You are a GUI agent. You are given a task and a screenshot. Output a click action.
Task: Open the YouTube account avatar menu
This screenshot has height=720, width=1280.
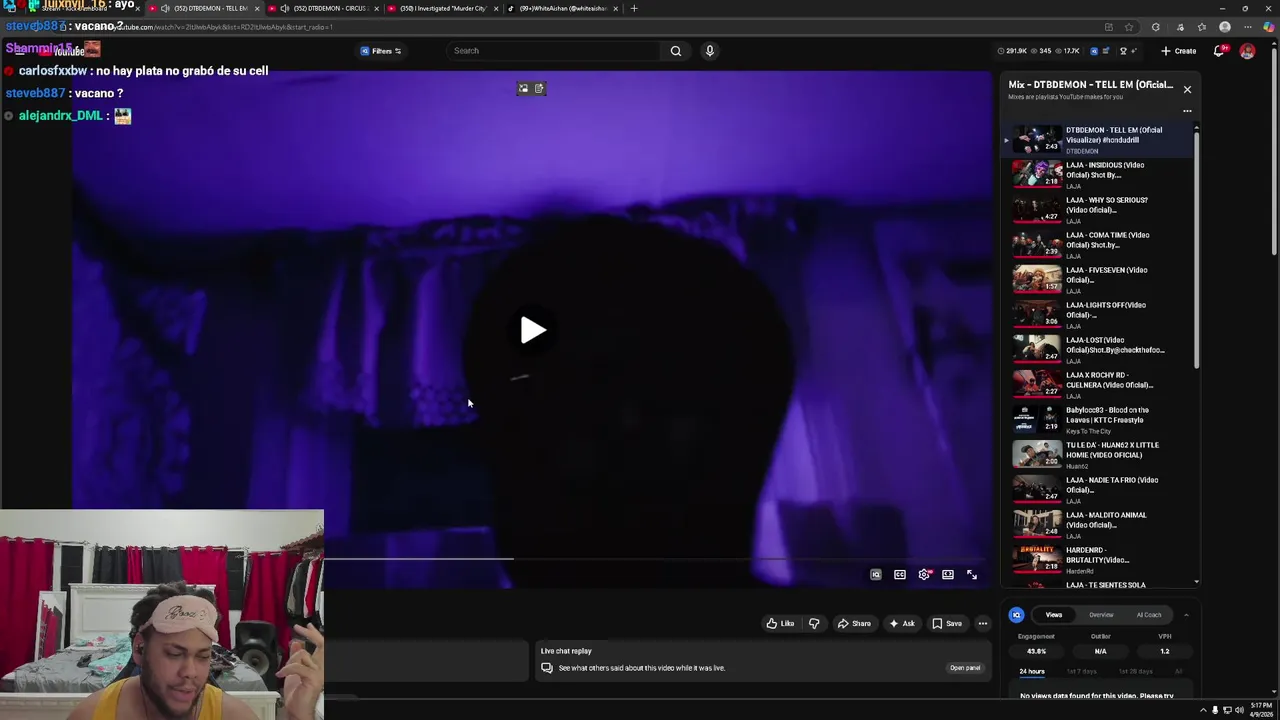coord(1247,51)
